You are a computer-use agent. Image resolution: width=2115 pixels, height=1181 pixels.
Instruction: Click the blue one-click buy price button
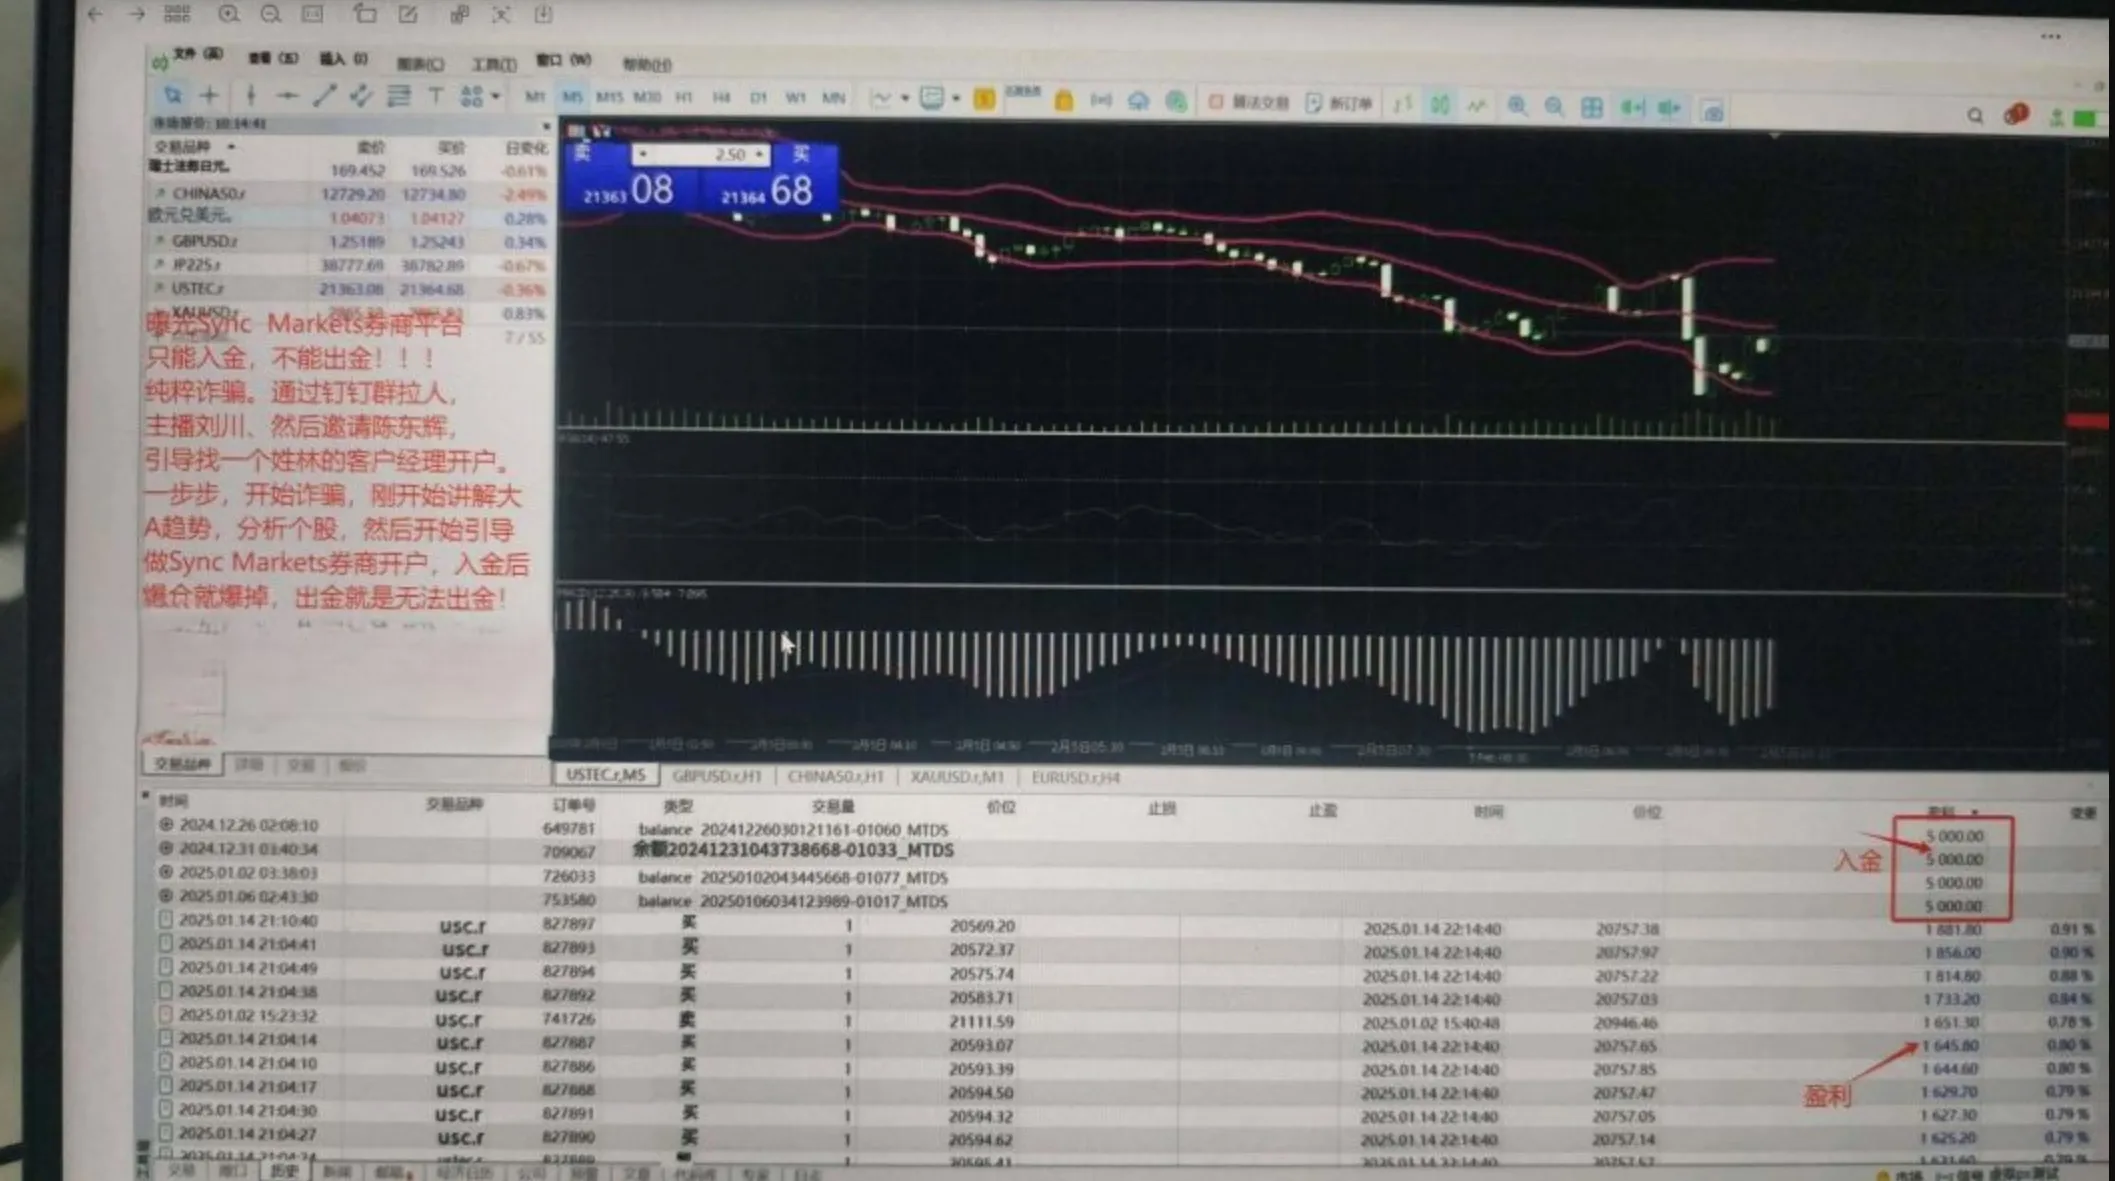pos(768,190)
